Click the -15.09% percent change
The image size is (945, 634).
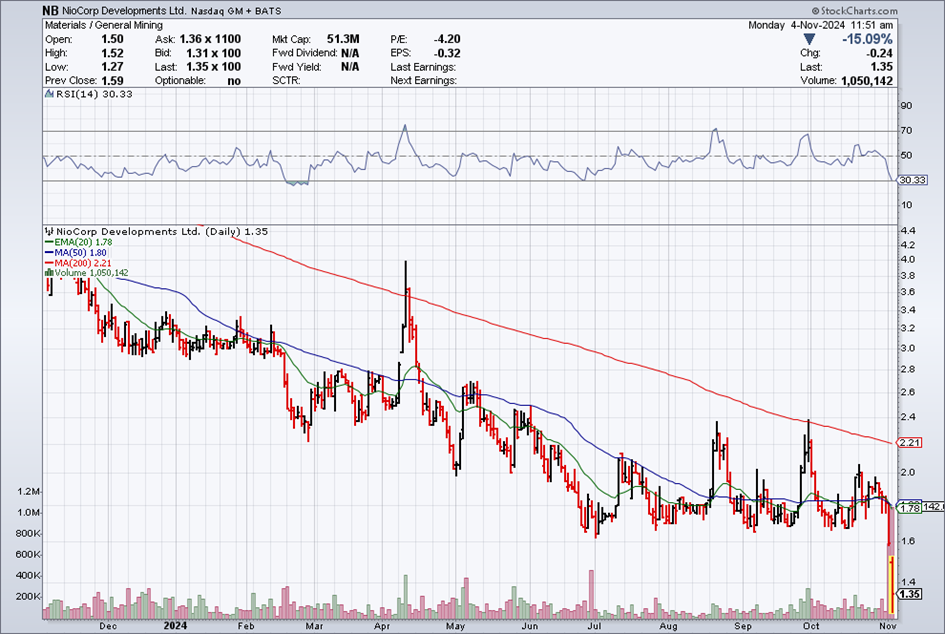[x=867, y=39]
